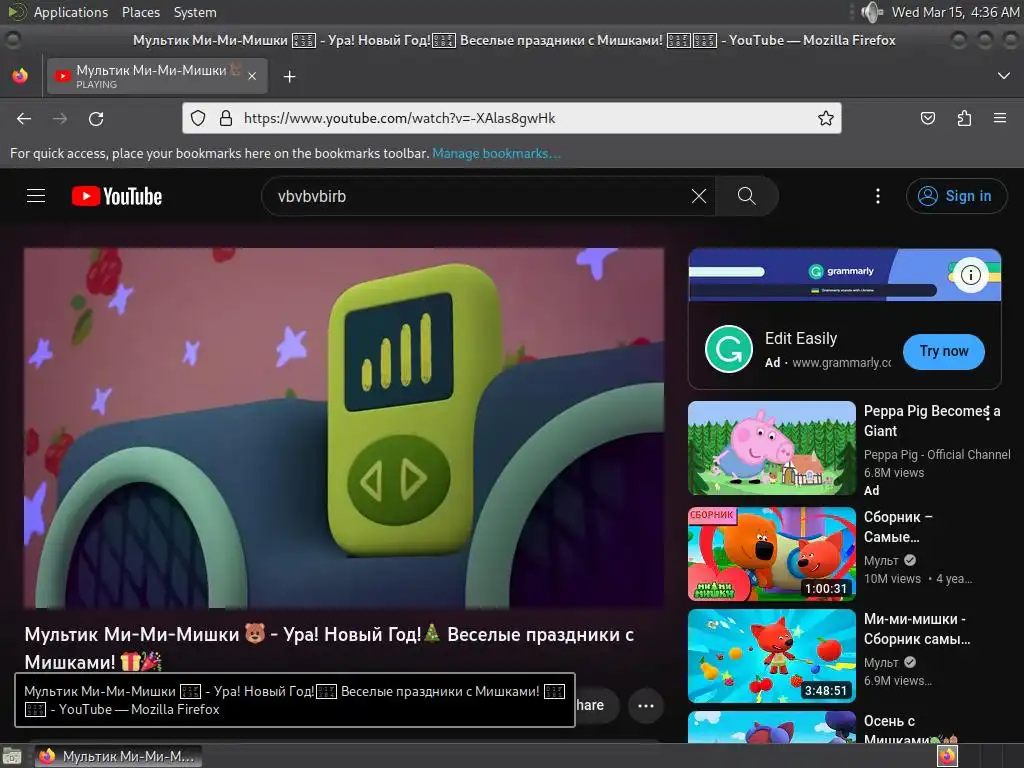Open the Applications menu
The width and height of the screenshot is (1024, 768).
coord(71,12)
